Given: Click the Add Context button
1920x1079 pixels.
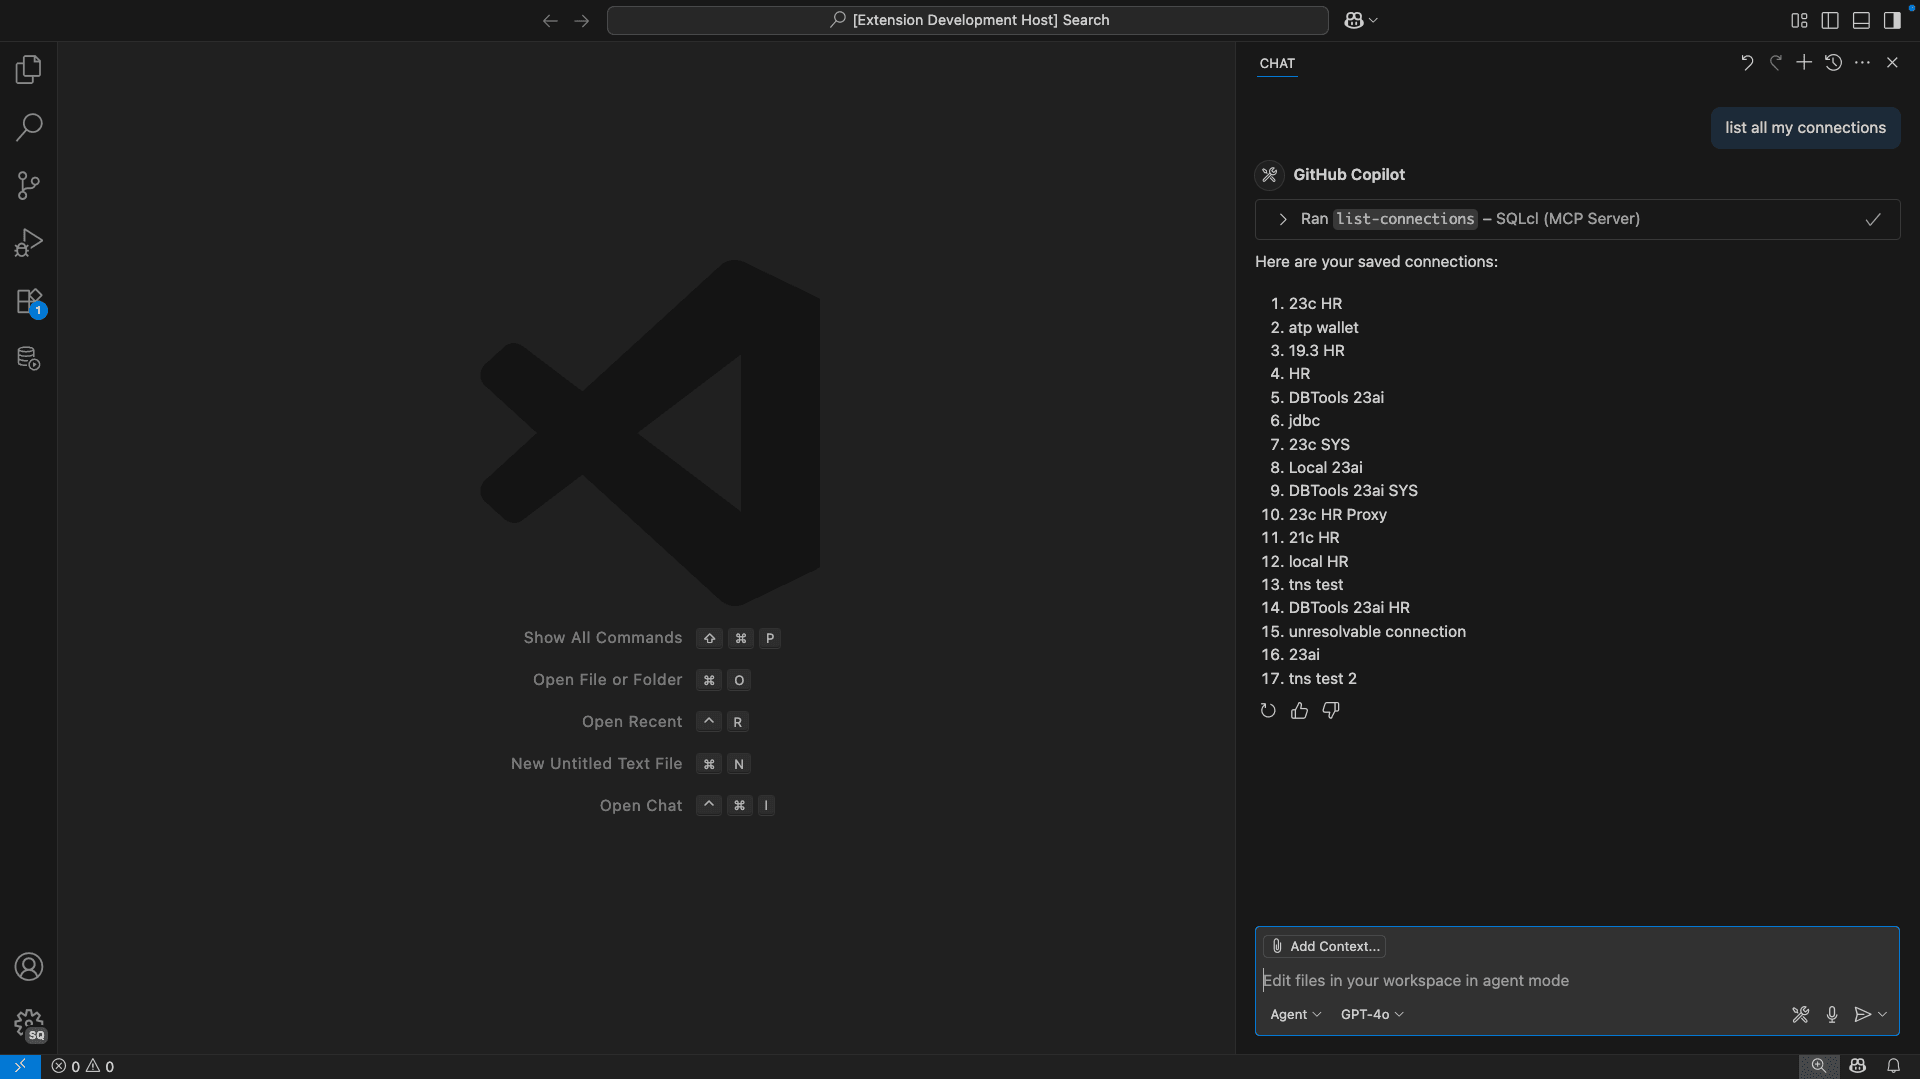Looking at the screenshot, I should pyautogui.click(x=1323, y=945).
